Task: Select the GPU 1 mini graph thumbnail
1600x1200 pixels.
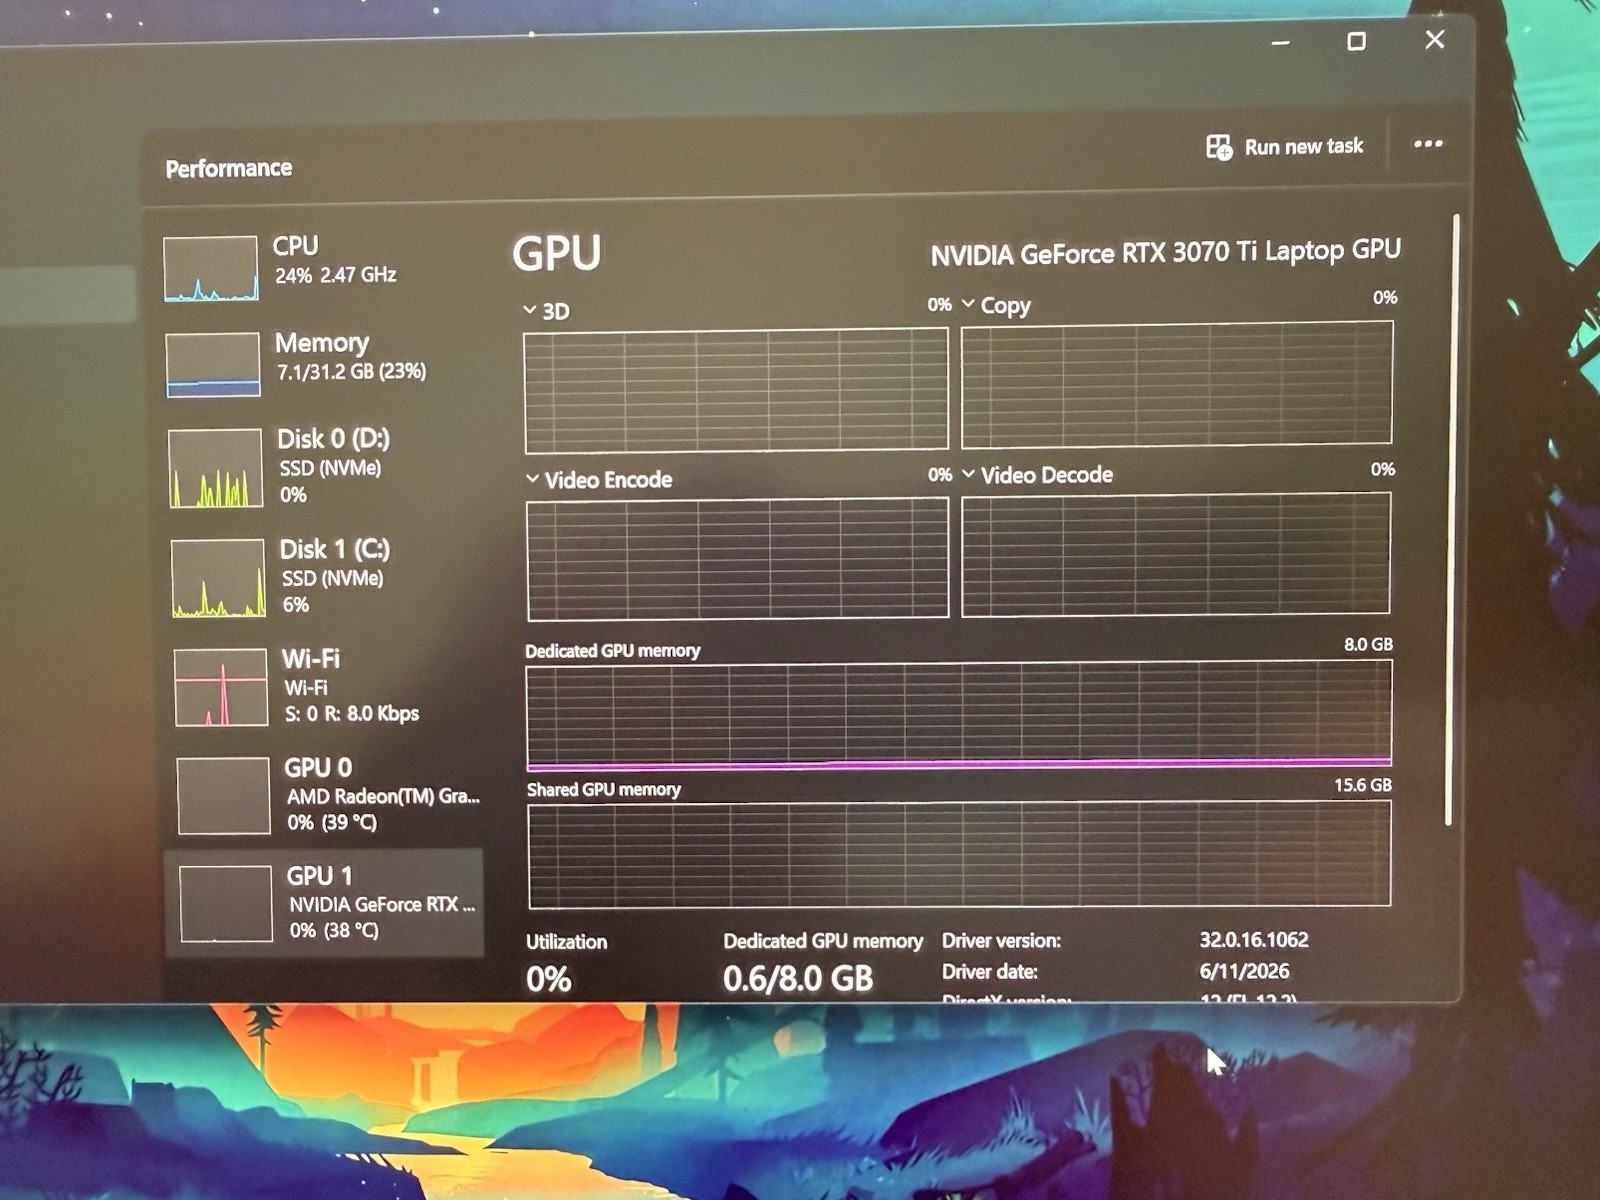Action: [x=226, y=903]
